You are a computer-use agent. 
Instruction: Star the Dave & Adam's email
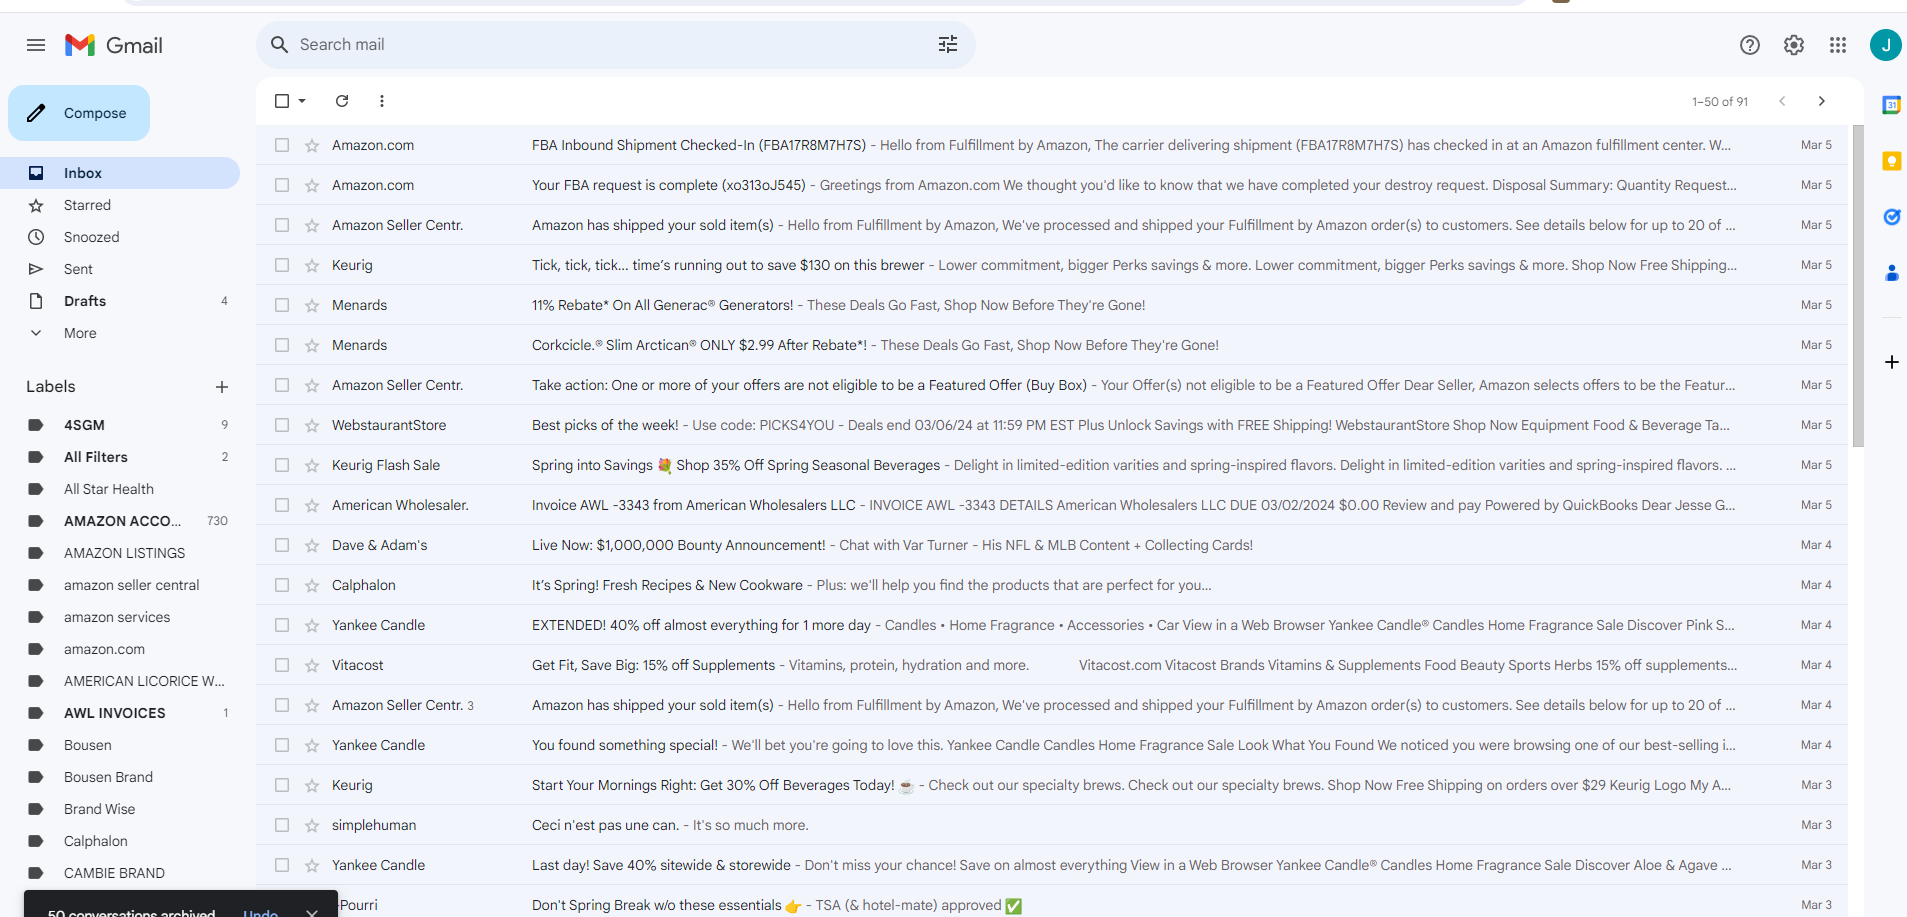tap(312, 545)
